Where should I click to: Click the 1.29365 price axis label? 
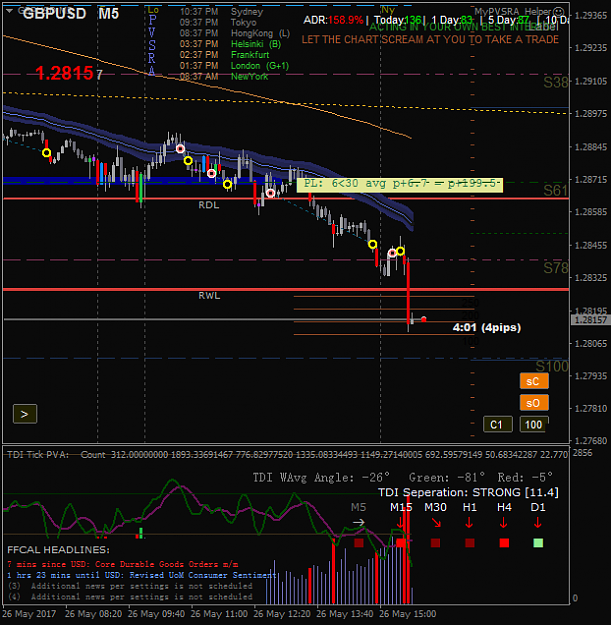591,15
